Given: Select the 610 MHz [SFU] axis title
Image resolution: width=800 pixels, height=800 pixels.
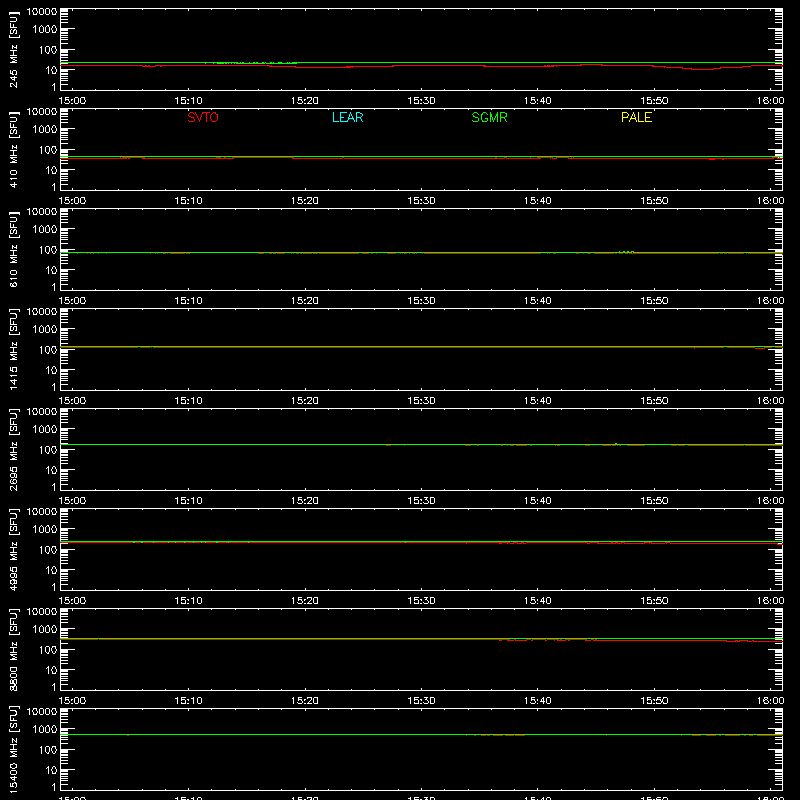Looking at the screenshot, I should pos(13,249).
